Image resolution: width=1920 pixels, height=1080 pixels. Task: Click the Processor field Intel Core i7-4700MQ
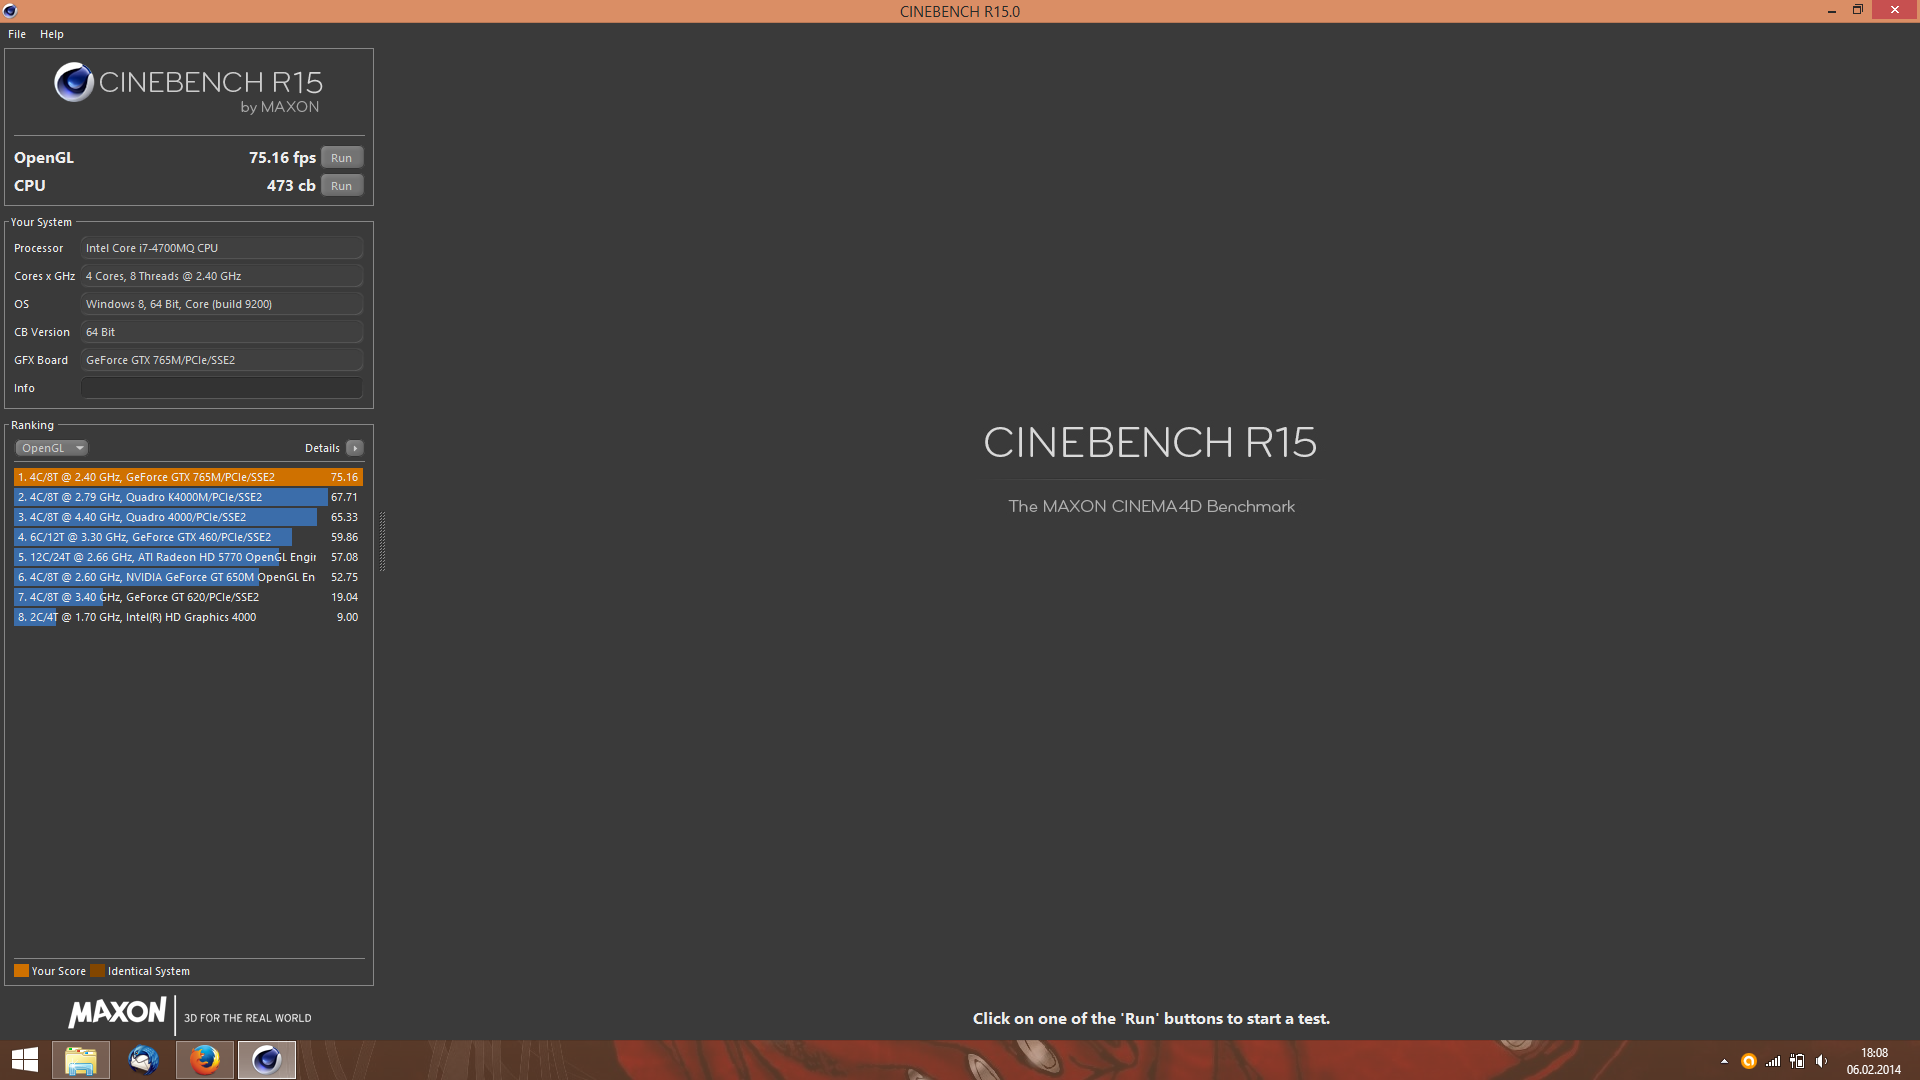(222, 248)
